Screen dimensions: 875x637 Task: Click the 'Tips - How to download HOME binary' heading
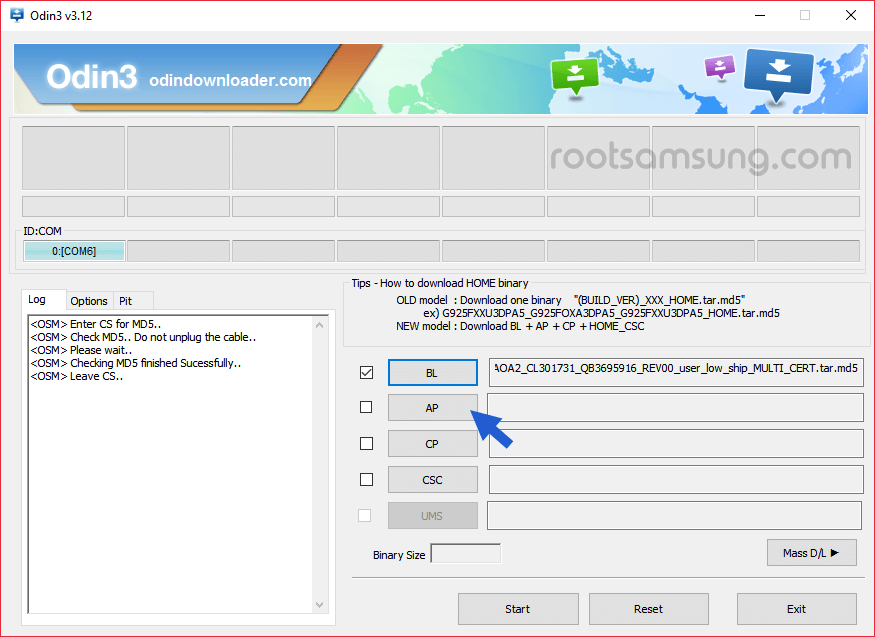[x=440, y=283]
